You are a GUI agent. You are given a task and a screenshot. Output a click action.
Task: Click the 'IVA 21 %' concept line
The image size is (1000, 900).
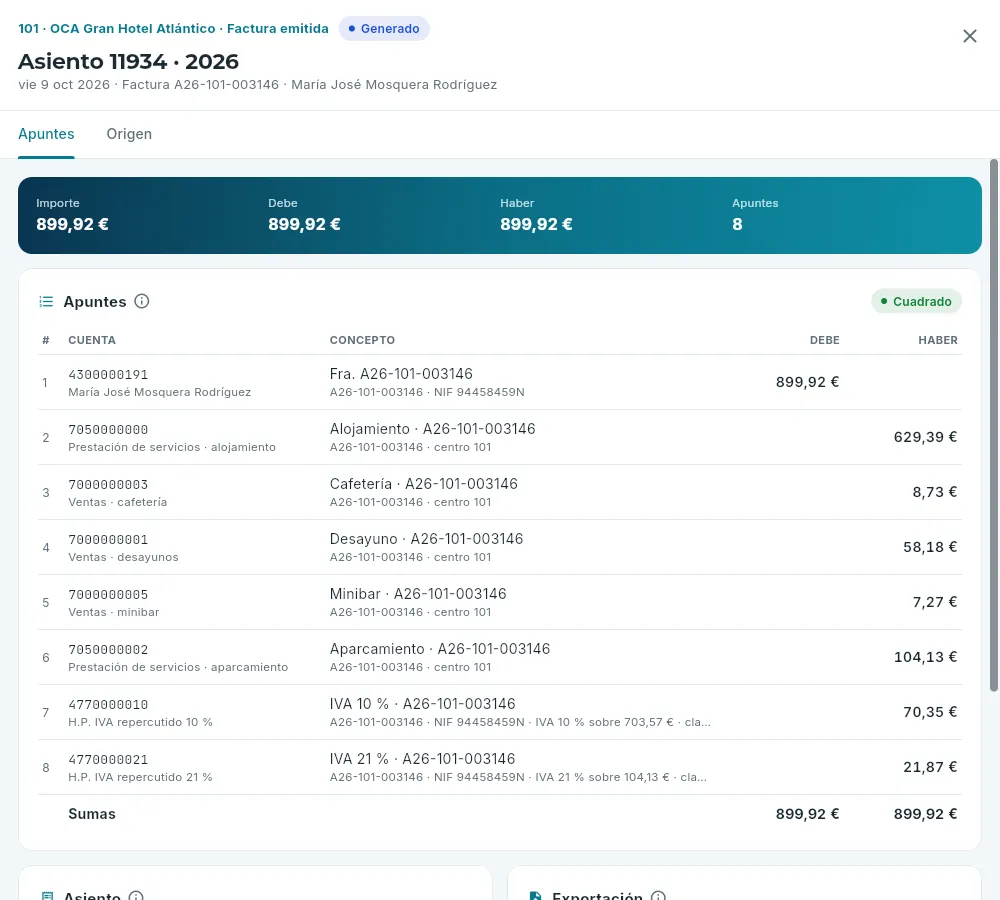tap(422, 758)
